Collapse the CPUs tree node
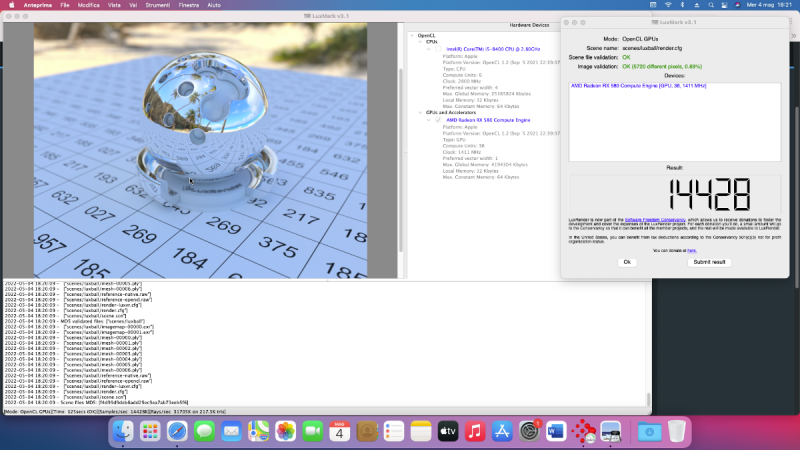 pos(420,42)
